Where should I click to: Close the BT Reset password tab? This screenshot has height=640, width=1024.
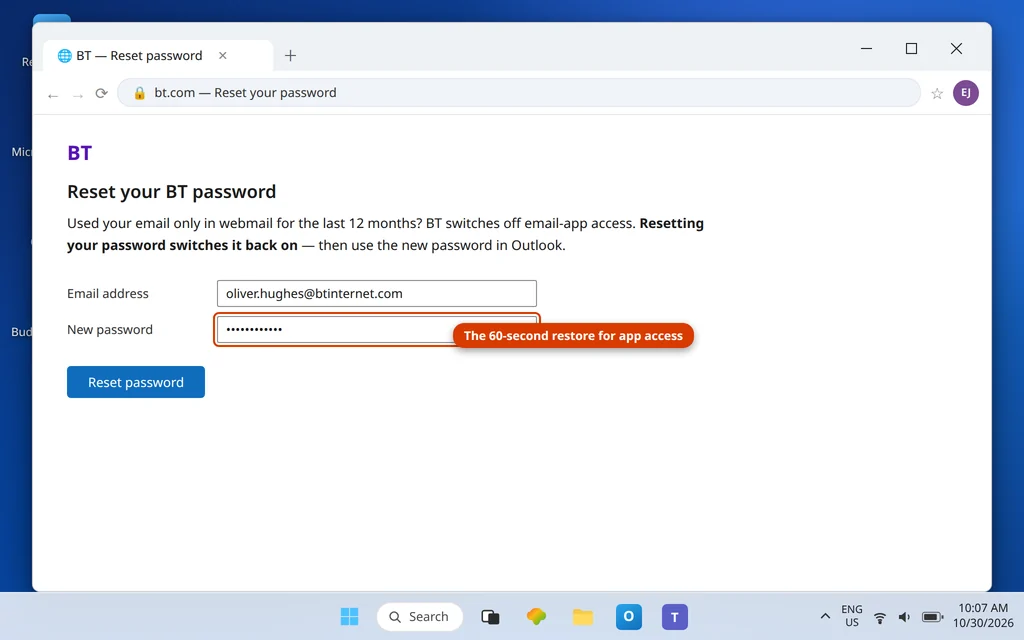223,56
